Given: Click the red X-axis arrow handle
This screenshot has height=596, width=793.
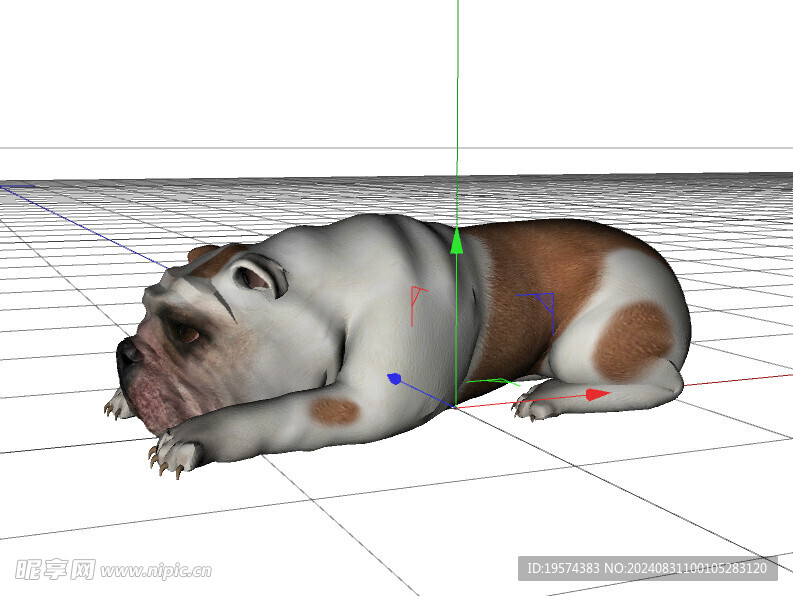Looking at the screenshot, I should point(598,394).
